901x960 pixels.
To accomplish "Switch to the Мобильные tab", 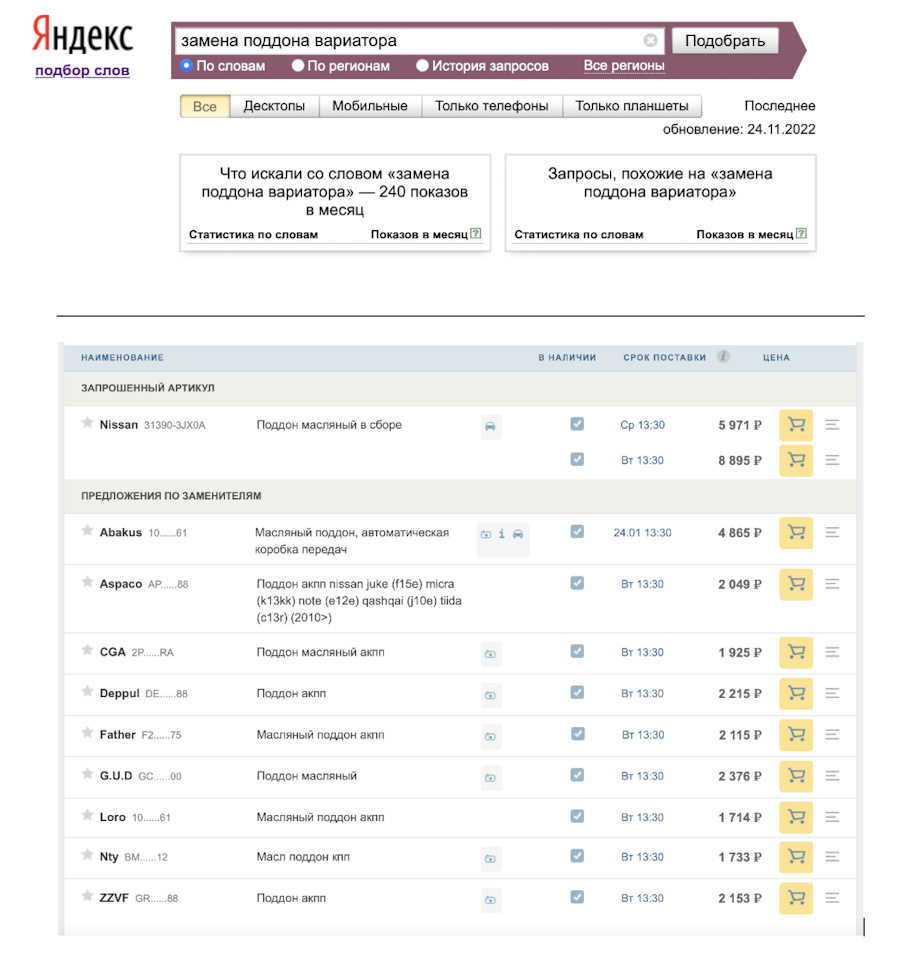I will tap(369, 106).
